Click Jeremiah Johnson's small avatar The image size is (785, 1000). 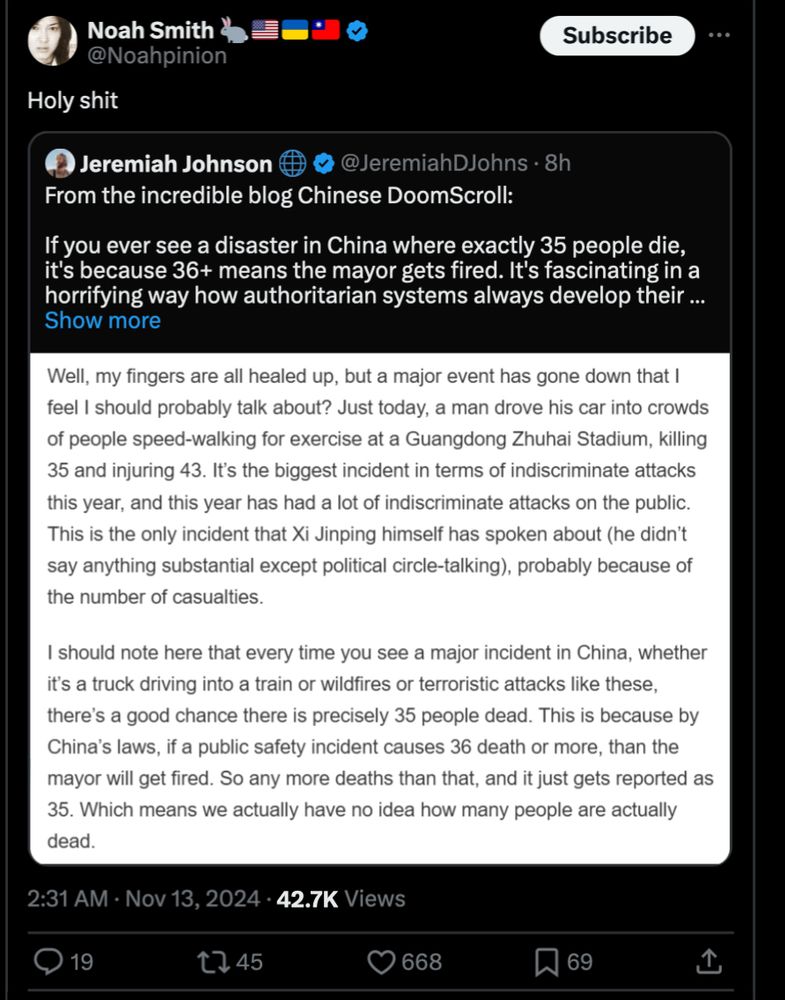pyautogui.click(x=60, y=163)
